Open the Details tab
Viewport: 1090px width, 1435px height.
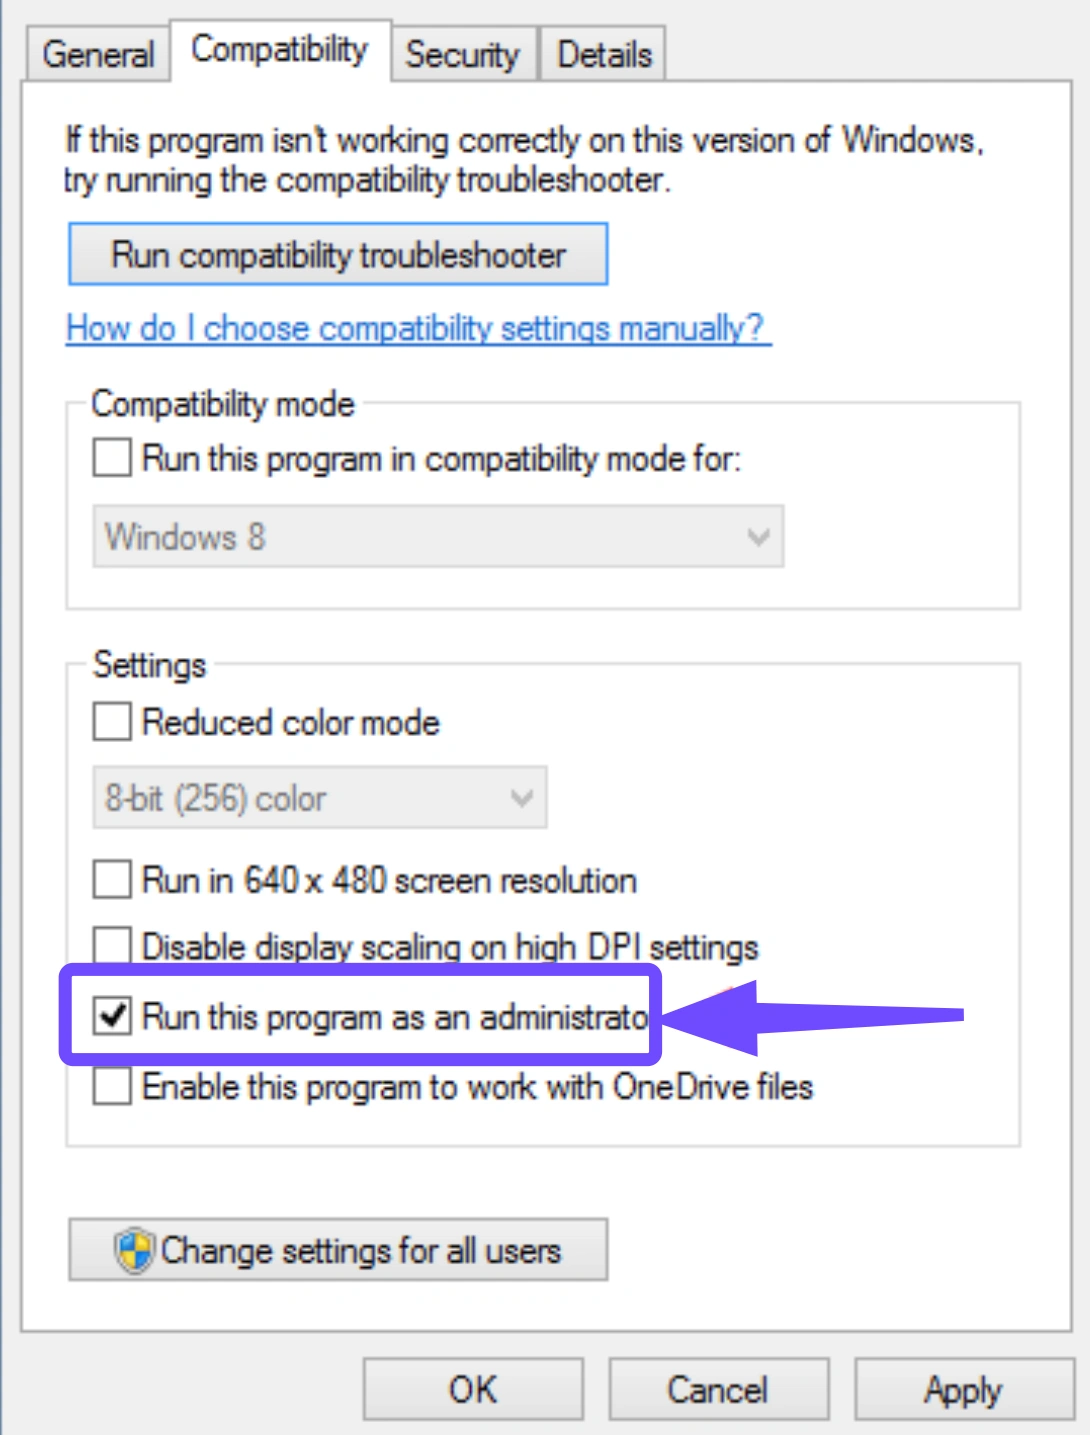point(604,54)
